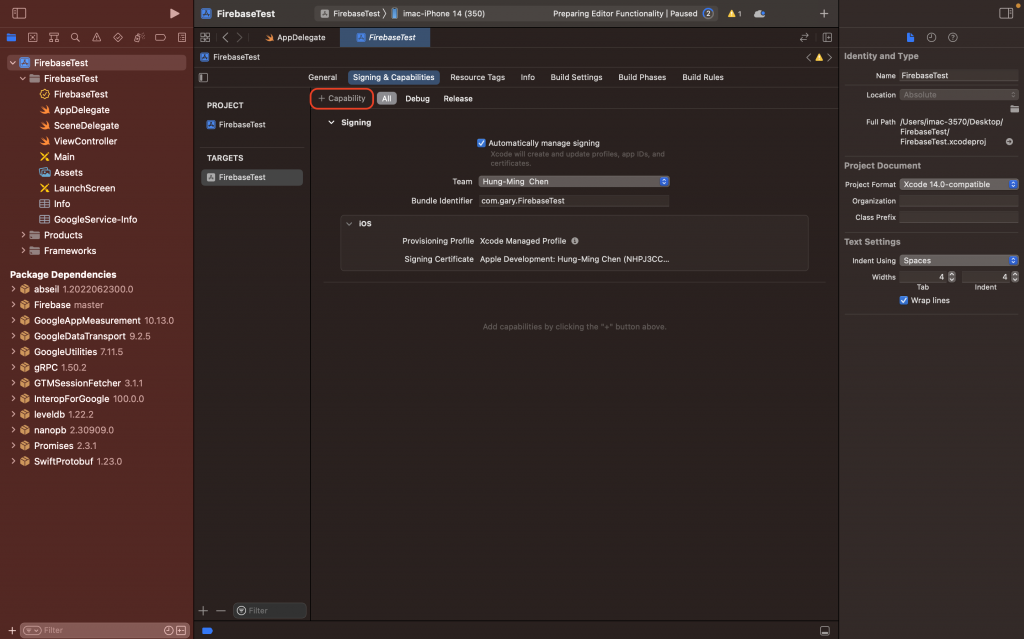Switch to the Build Phases tab
Screen dimensions: 1024x639
(642, 77)
